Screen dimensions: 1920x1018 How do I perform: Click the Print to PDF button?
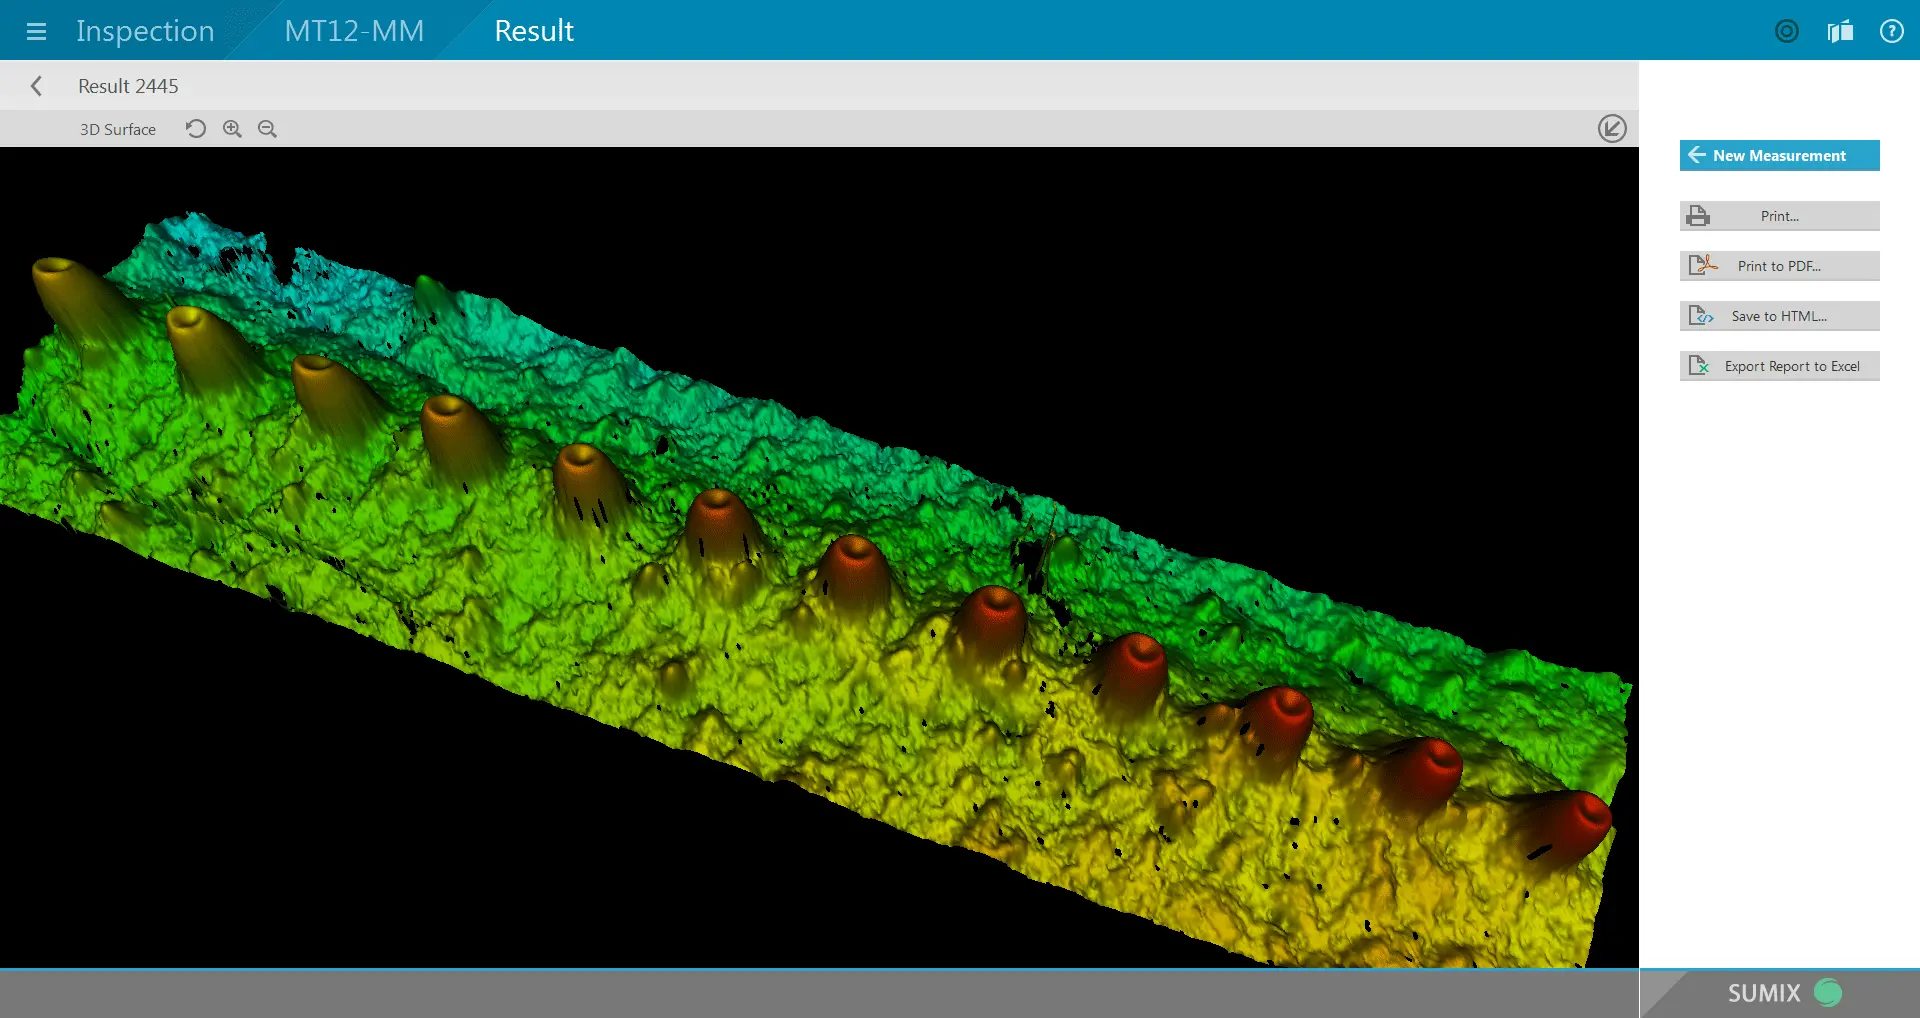click(x=1779, y=265)
